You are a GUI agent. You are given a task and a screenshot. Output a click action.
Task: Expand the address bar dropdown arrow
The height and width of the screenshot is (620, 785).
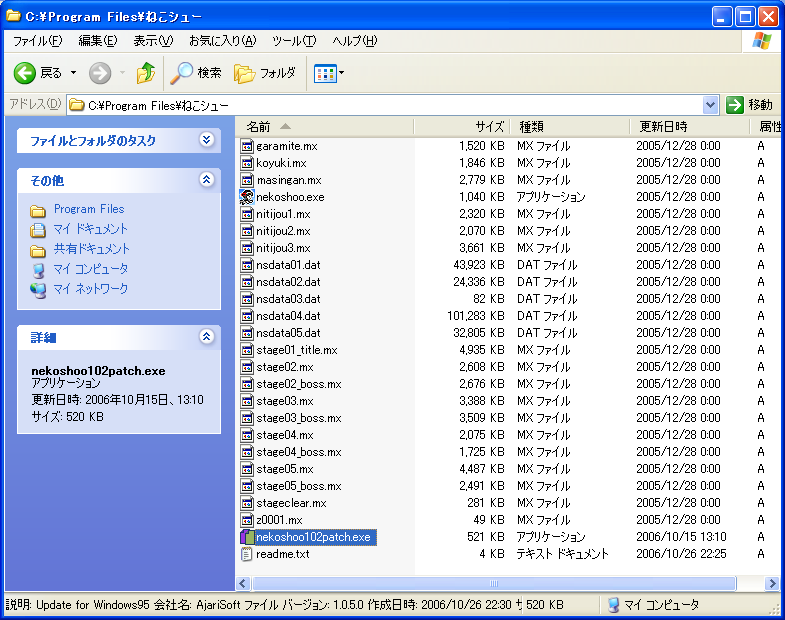tap(710, 104)
